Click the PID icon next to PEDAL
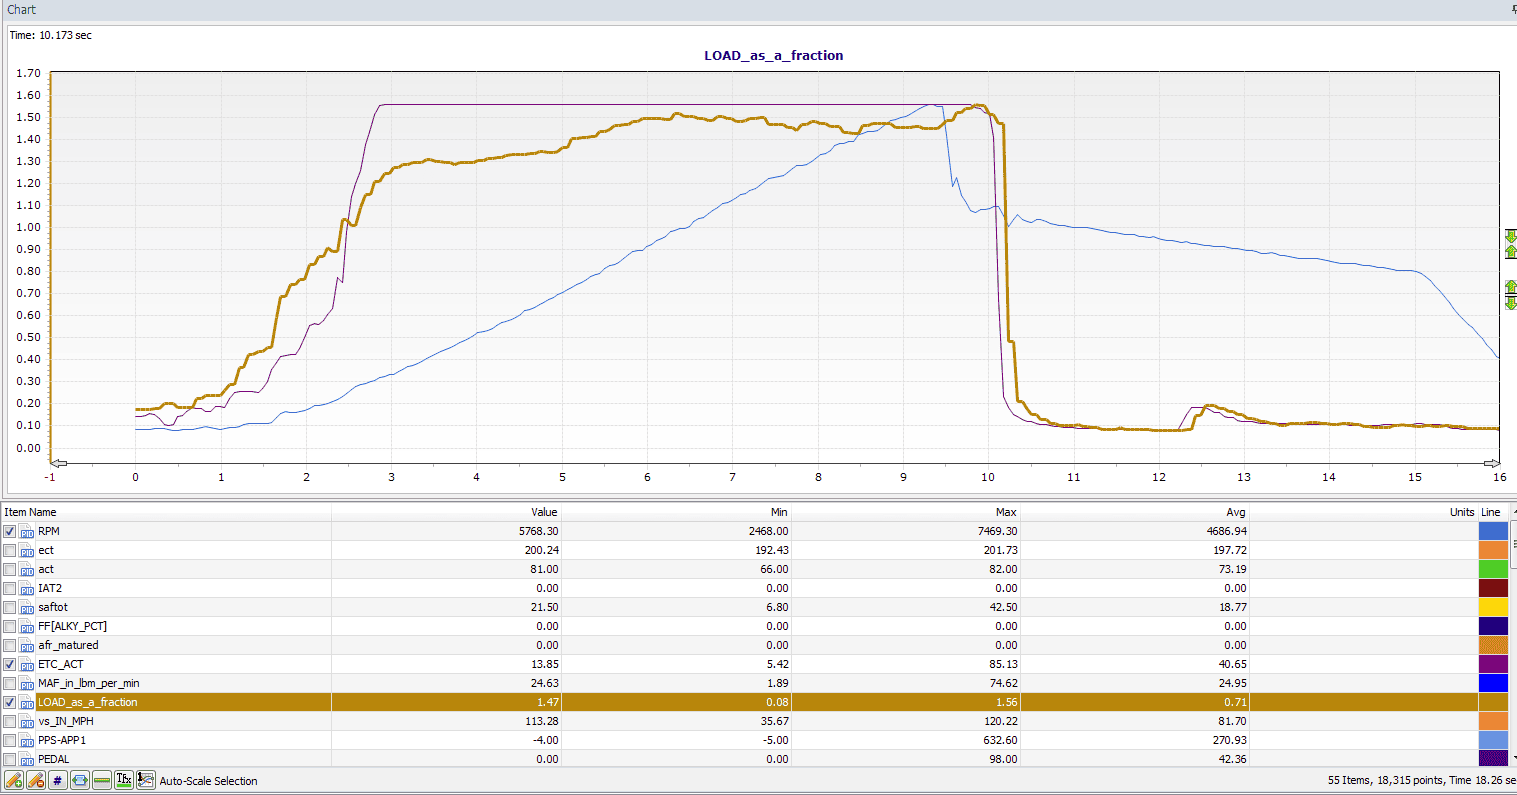Image resolution: width=1517 pixels, height=795 pixels. (x=27, y=760)
